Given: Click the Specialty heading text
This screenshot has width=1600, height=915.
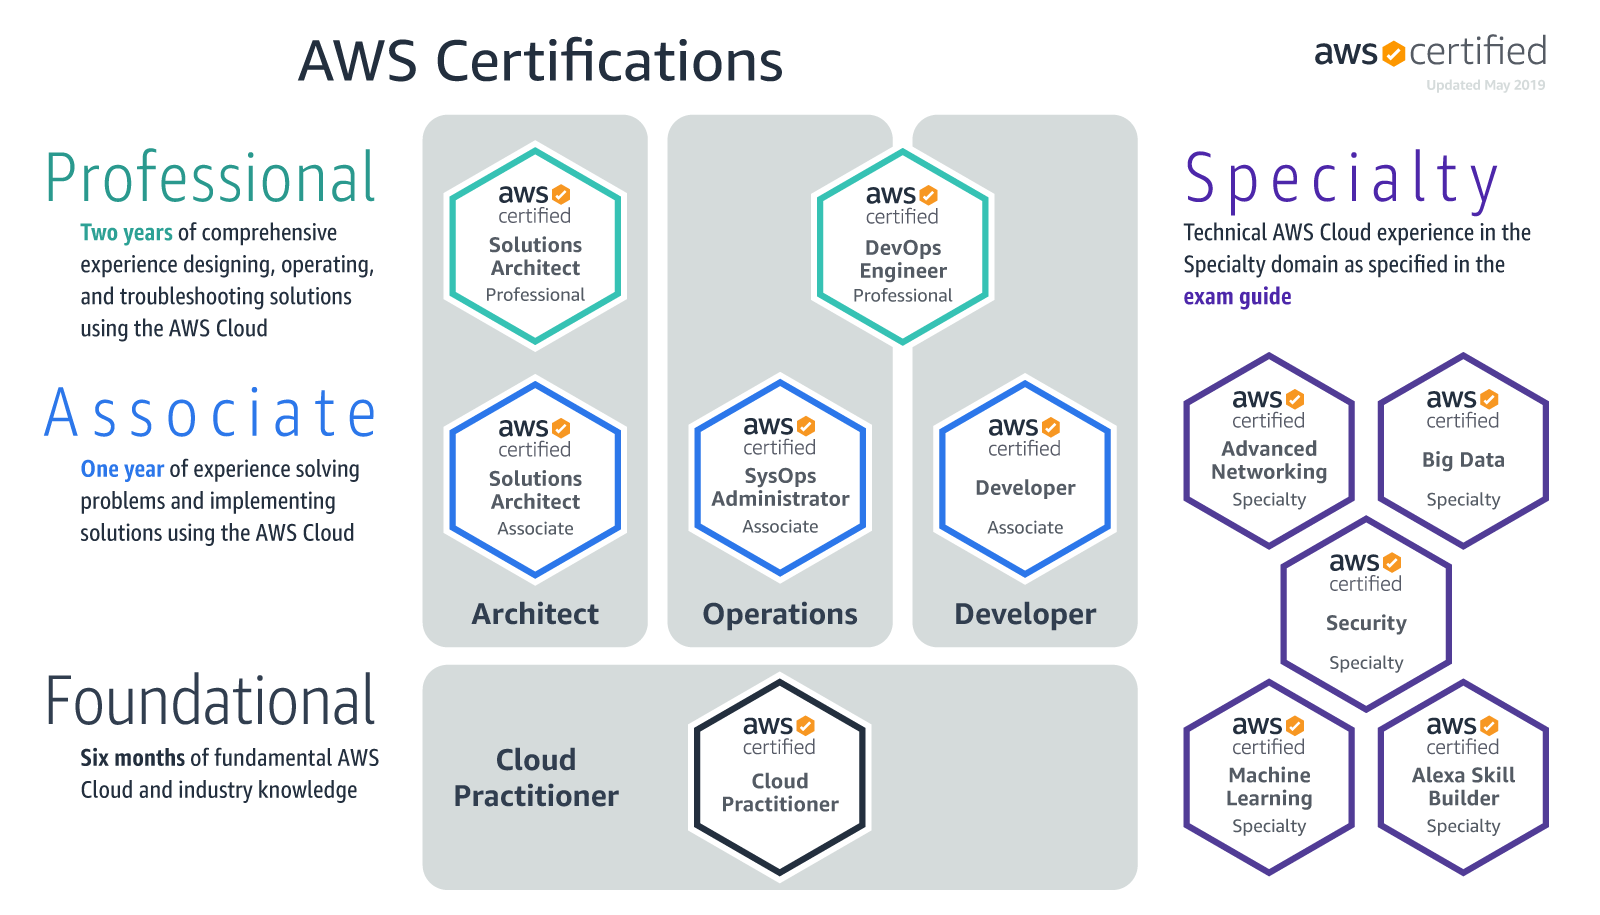Looking at the screenshot, I should pos(1341,180).
